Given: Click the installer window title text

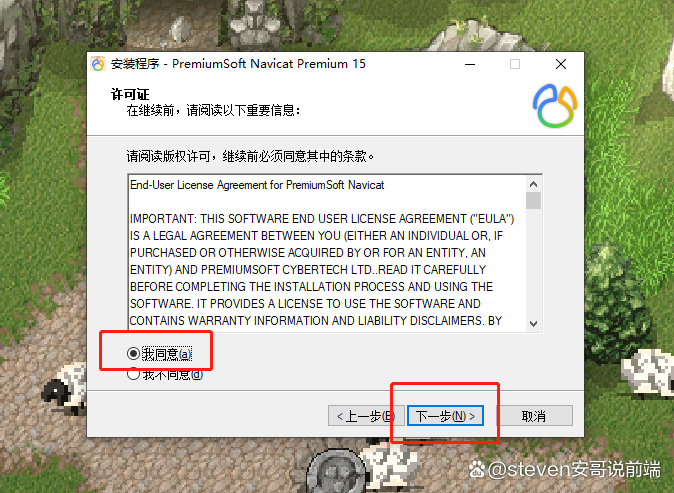Looking at the screenshot, I should (x=238, y=64).
